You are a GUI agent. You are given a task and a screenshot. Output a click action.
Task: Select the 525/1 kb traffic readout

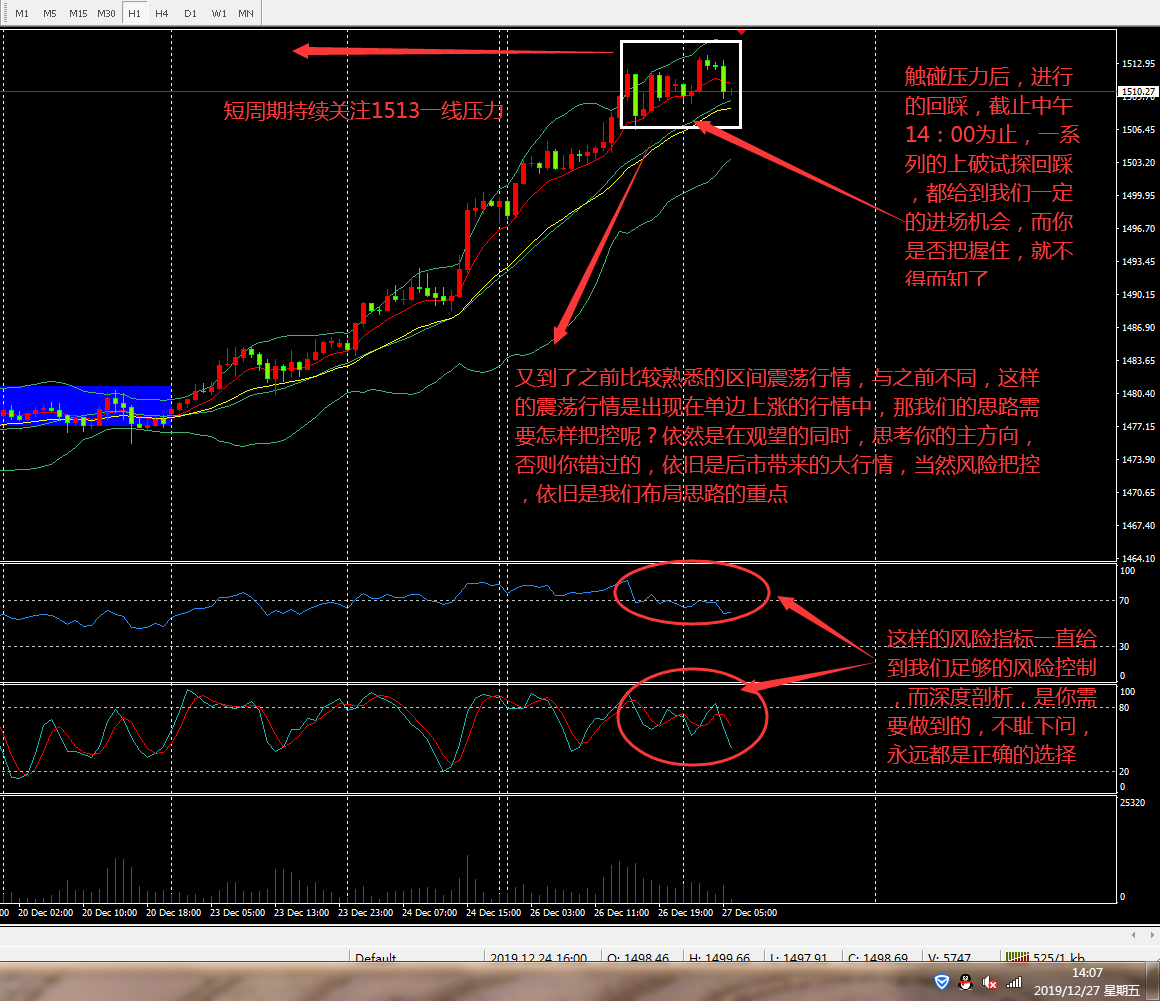point(1059,957)
